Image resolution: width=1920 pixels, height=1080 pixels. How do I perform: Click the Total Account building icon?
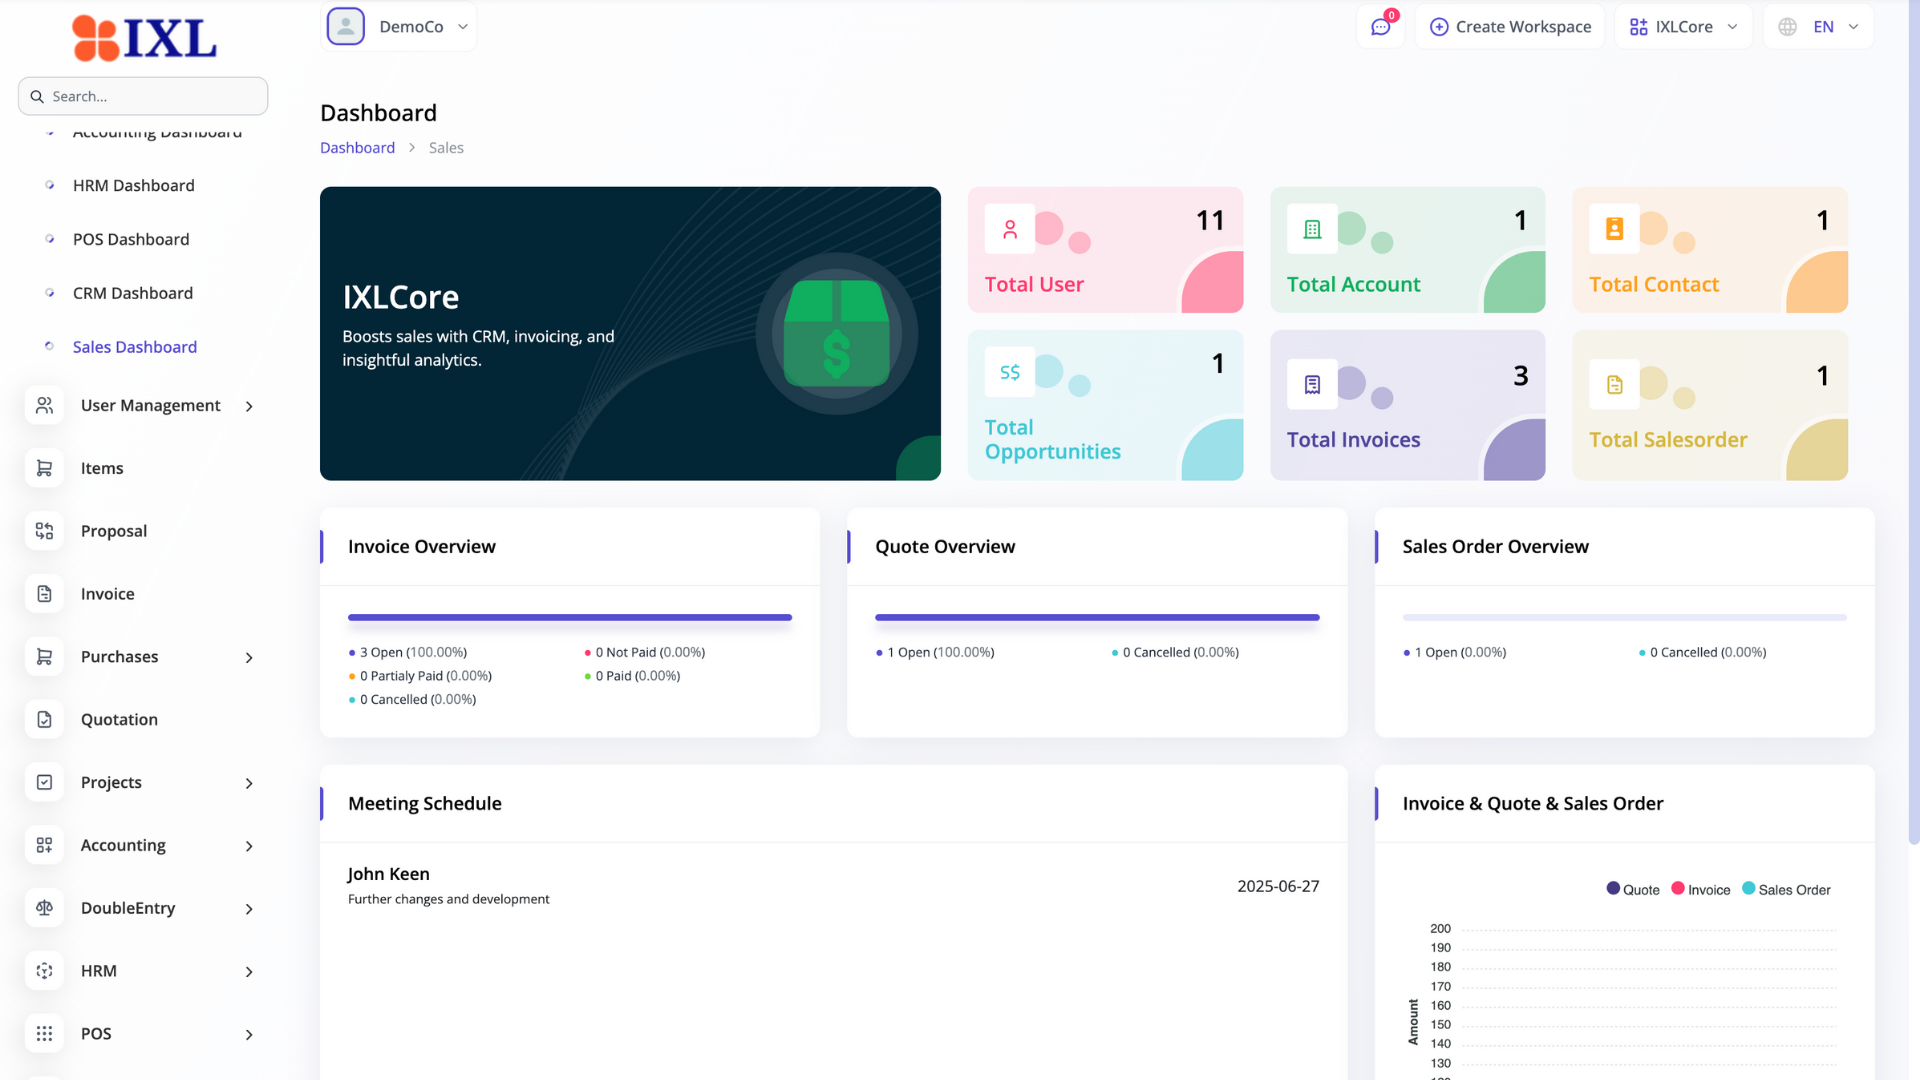point(1312,229)
